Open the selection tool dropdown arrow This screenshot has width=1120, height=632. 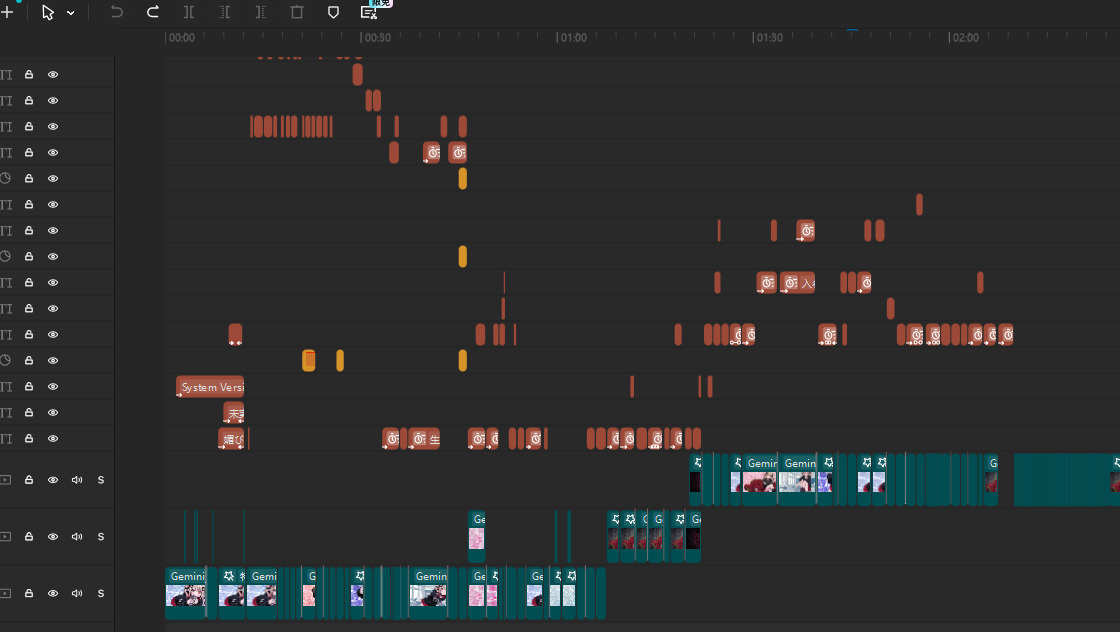click(x=71, y=13)
